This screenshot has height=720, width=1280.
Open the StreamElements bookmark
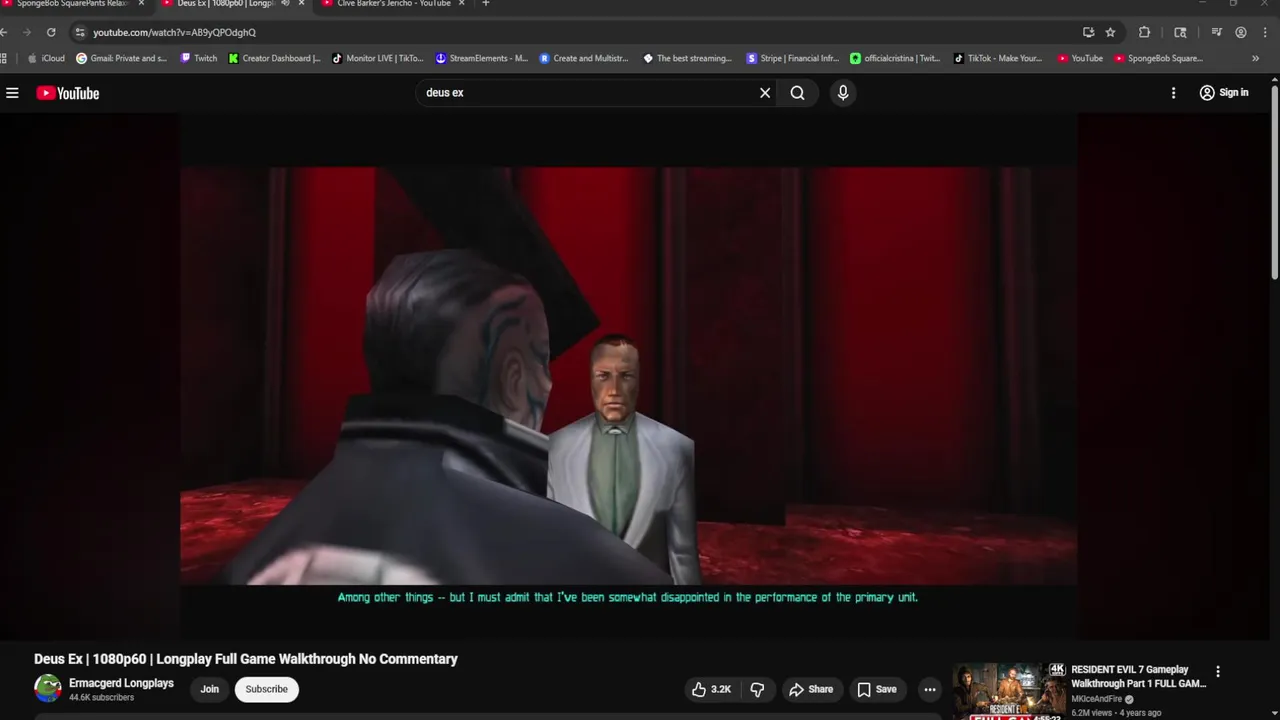pyautogui.click(x=481, y=58)
